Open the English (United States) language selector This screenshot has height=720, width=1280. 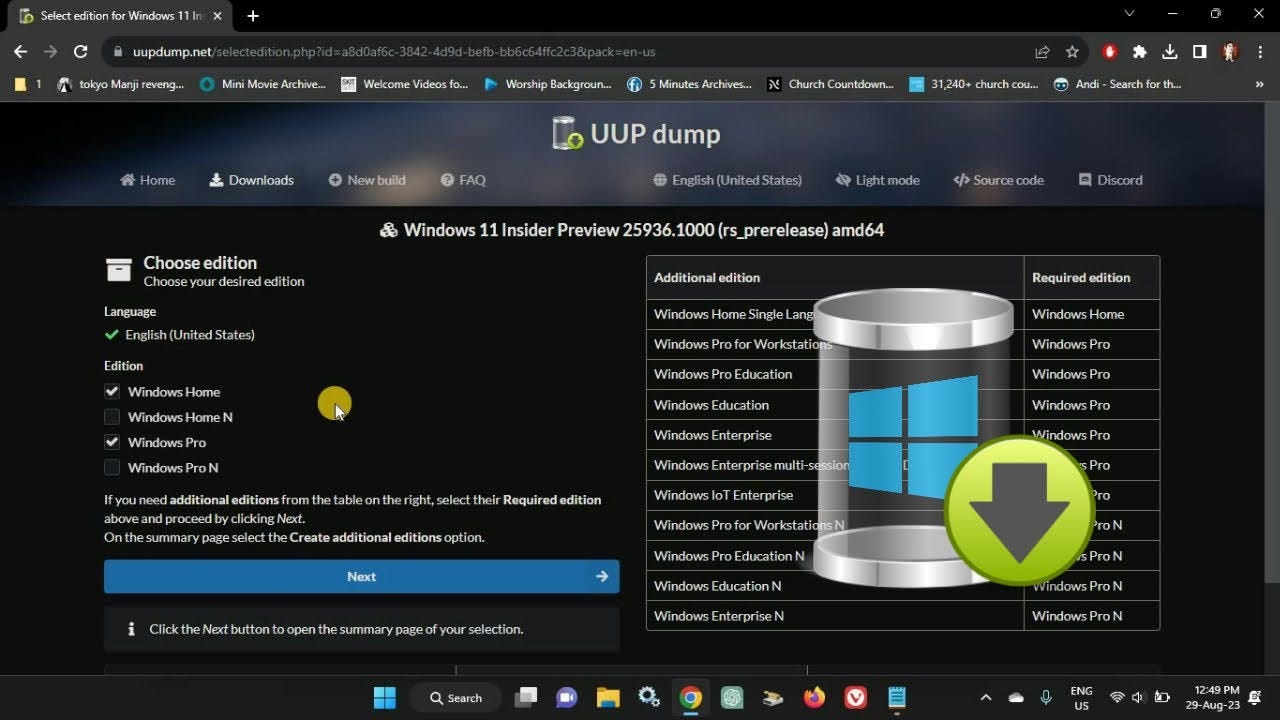point(727,180)
